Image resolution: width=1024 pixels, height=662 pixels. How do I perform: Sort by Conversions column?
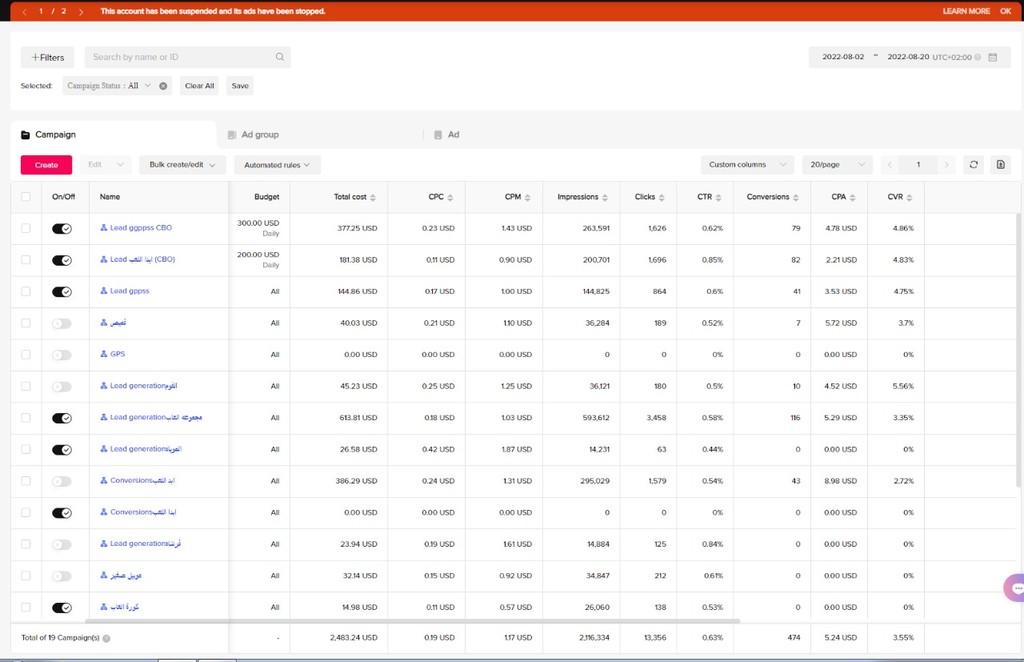795,197
